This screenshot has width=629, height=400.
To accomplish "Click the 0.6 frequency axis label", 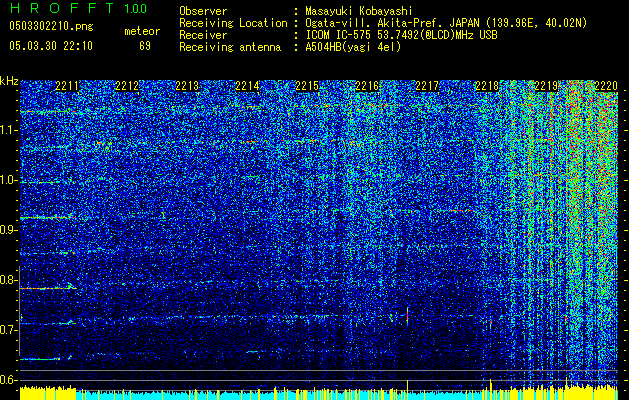I will 9,380.
